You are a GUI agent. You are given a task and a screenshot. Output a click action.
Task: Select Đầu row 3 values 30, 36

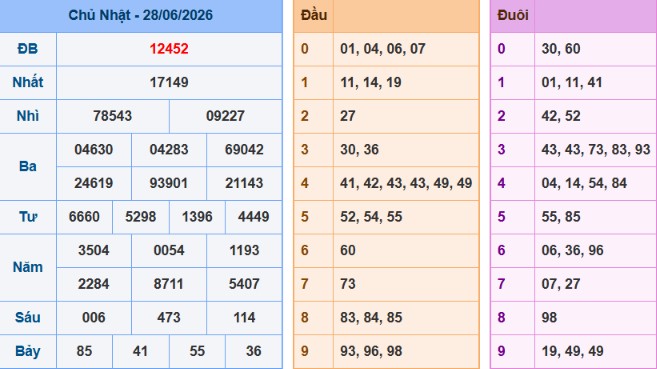360,150
